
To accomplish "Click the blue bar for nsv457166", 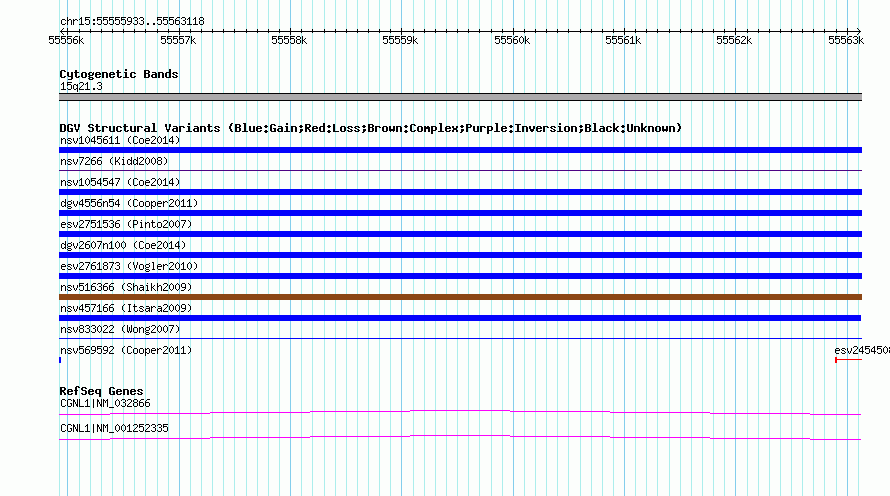I will [460, 318].
